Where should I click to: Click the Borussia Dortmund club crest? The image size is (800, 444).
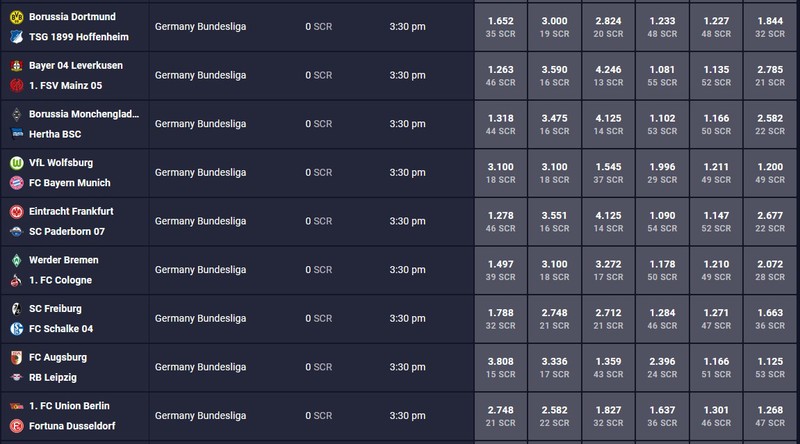pyautogui.click(x=16, y=17)
